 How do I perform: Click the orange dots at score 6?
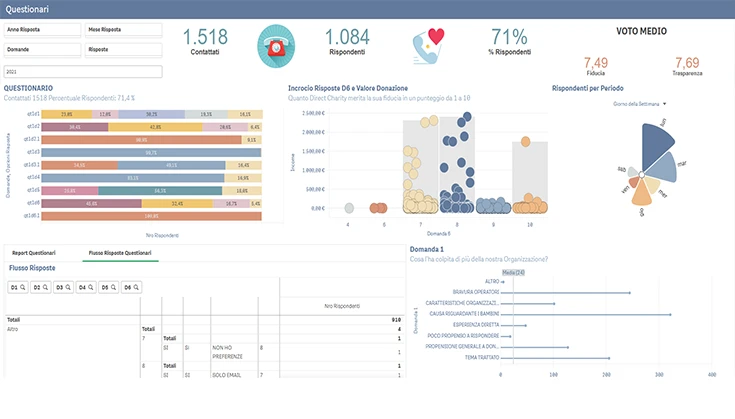coord(378,208)
